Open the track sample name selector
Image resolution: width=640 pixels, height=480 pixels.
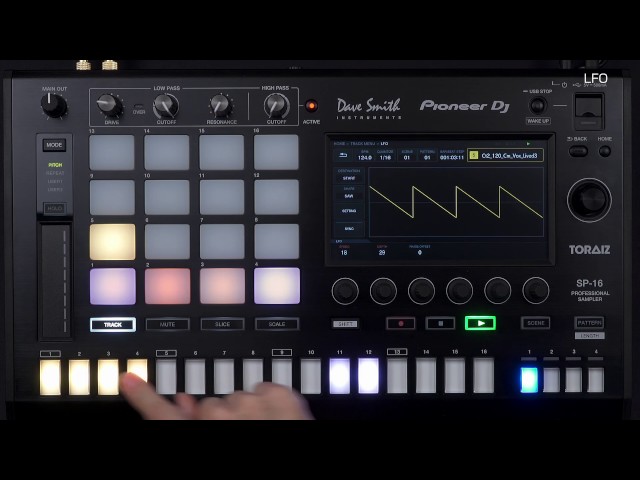click(505, 156)
